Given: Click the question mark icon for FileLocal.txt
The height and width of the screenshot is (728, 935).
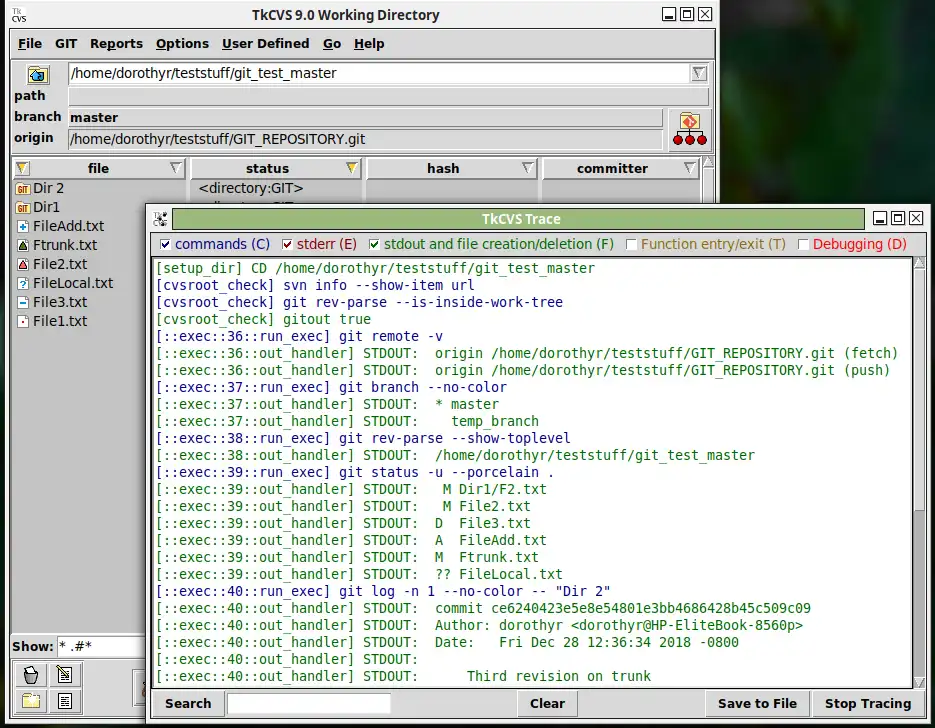Looking at the screenshot, I should (x=23, y=283).
